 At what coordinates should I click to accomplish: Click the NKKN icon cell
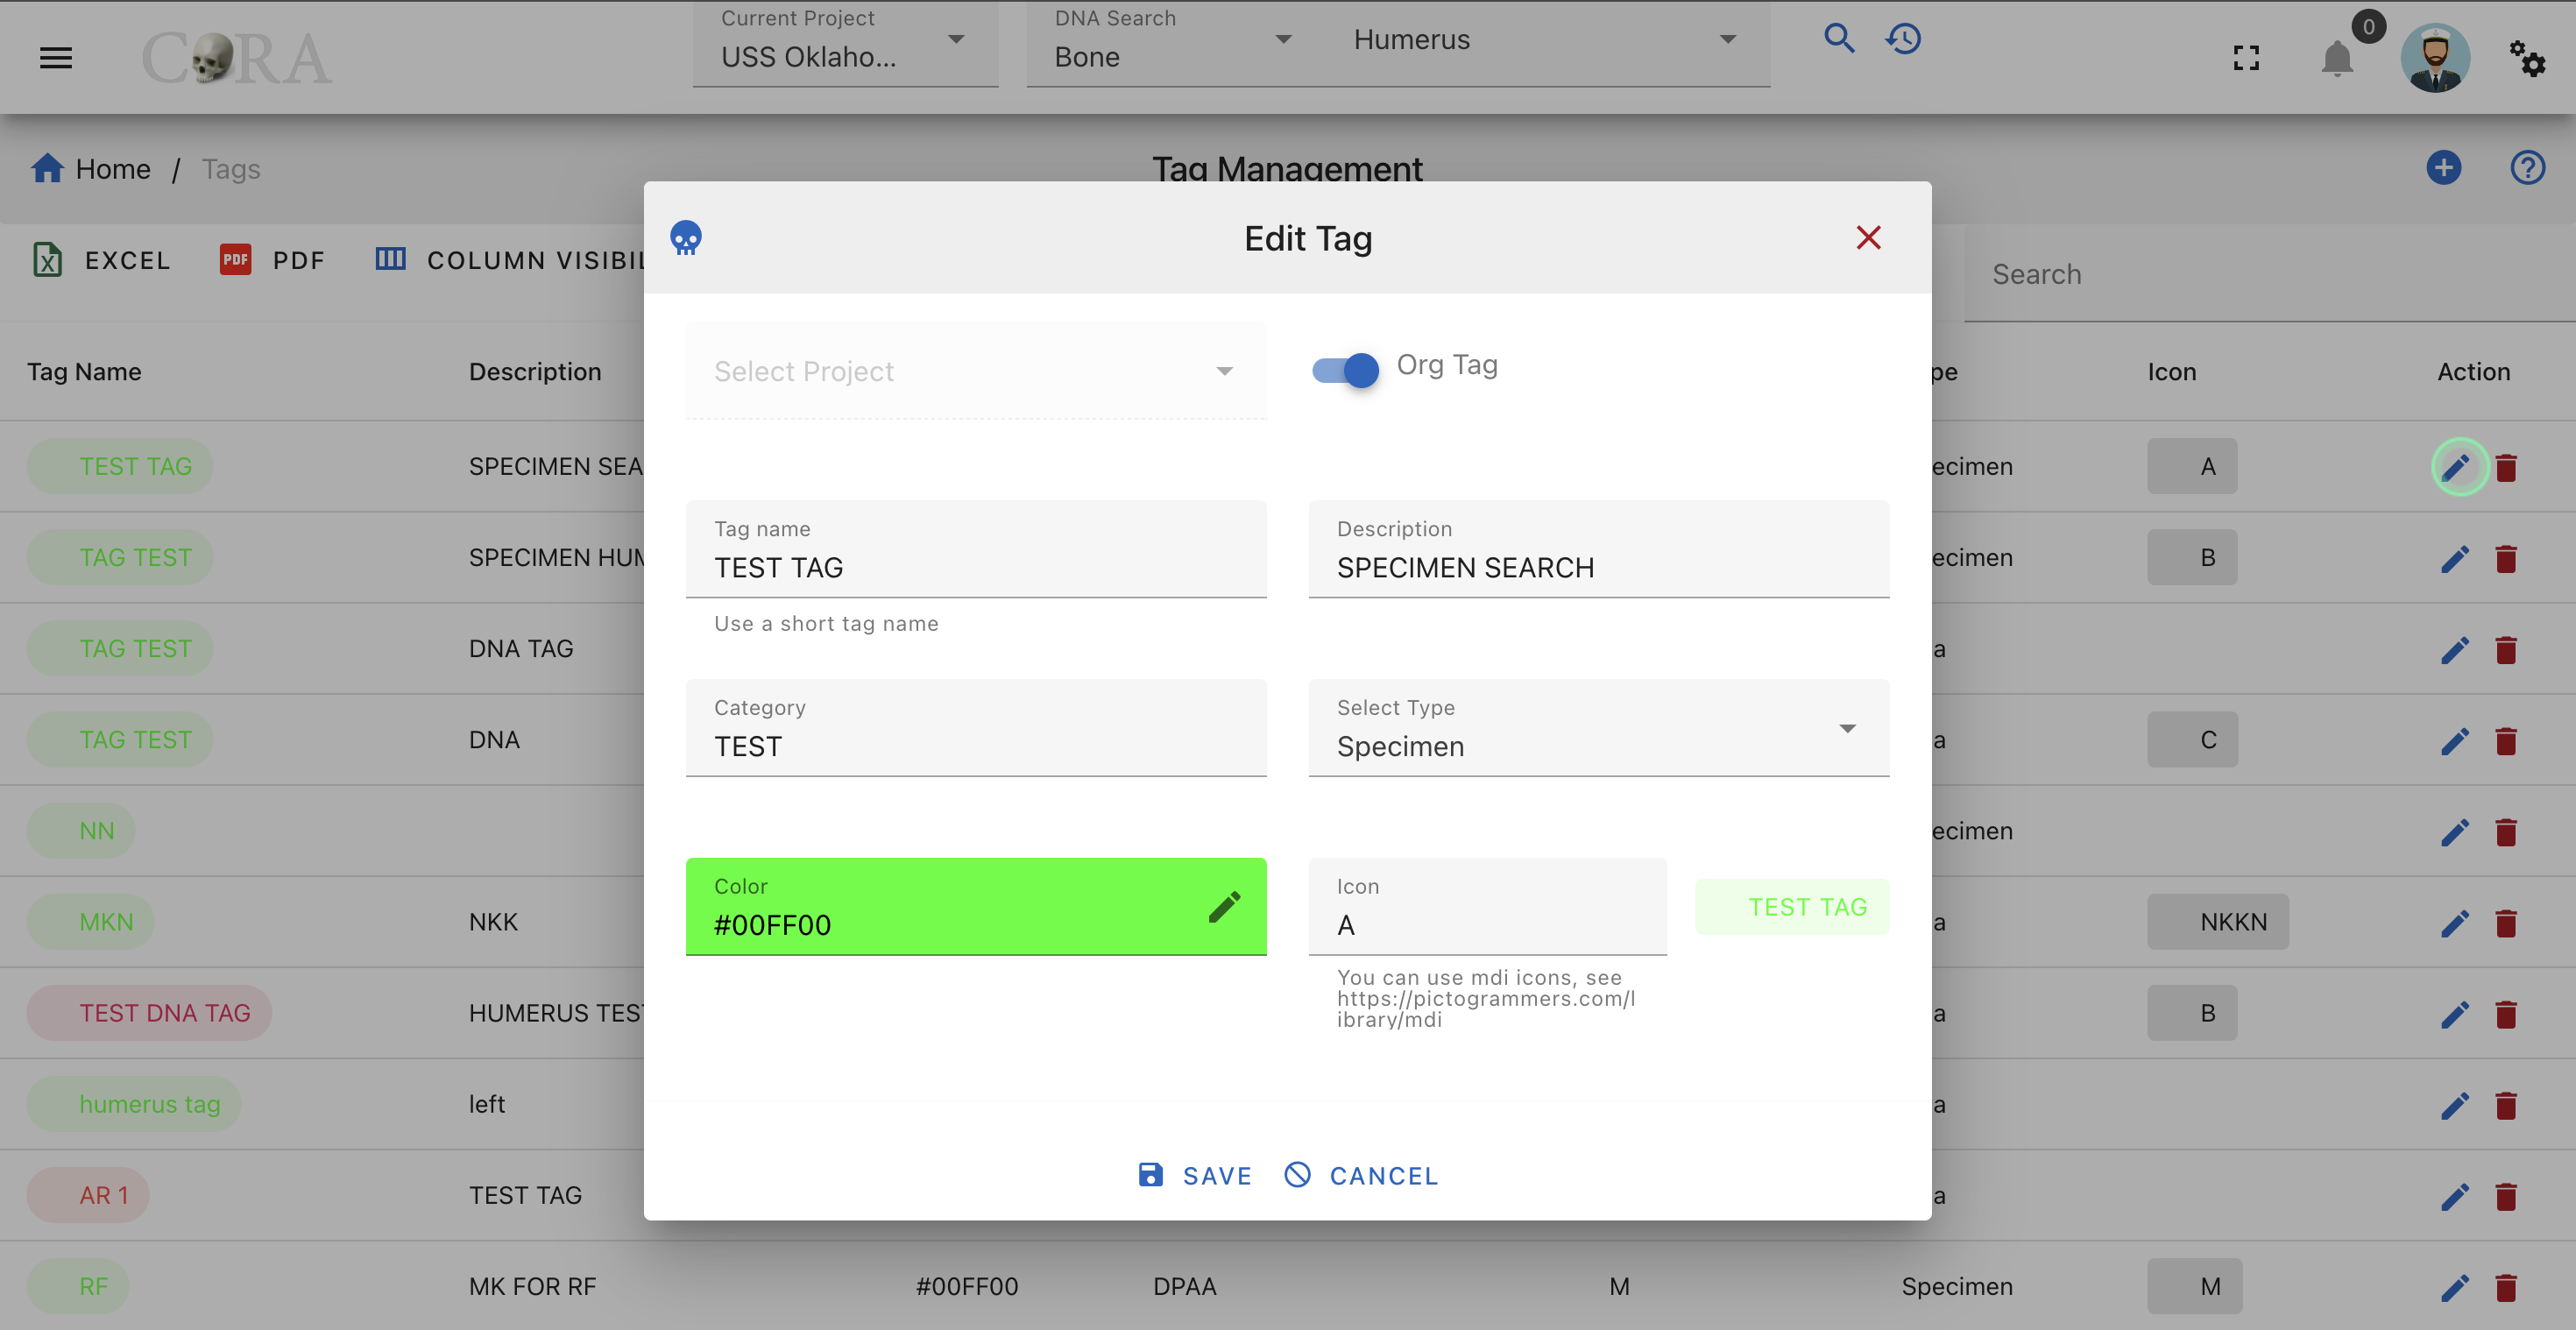(2218, 922)
